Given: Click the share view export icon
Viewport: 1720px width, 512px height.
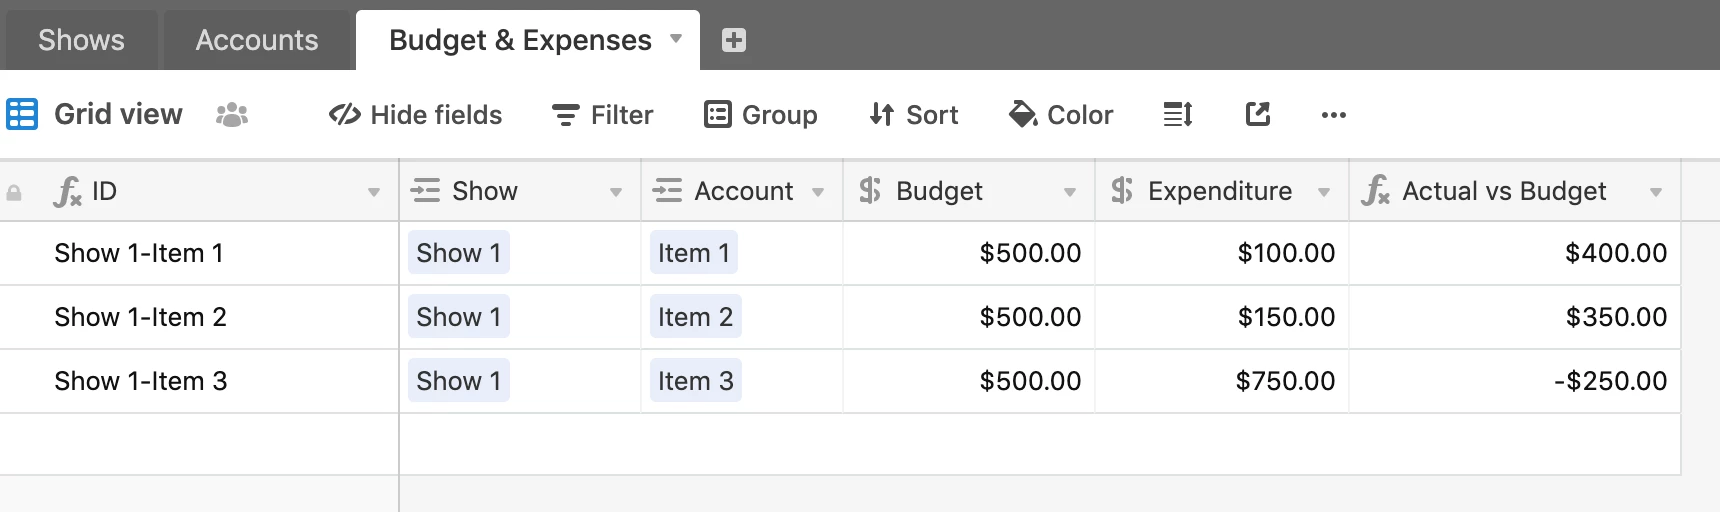Looking at the screenshot, I should [x=1258, y=115].
